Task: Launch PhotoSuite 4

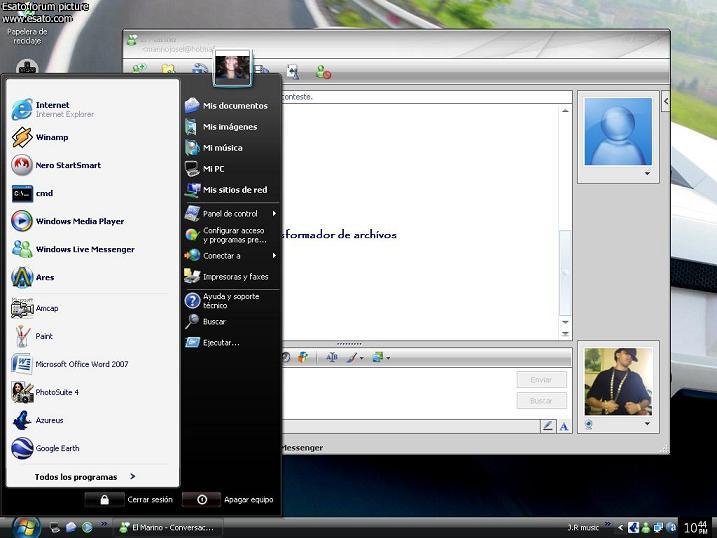Action: coord(91,392)
